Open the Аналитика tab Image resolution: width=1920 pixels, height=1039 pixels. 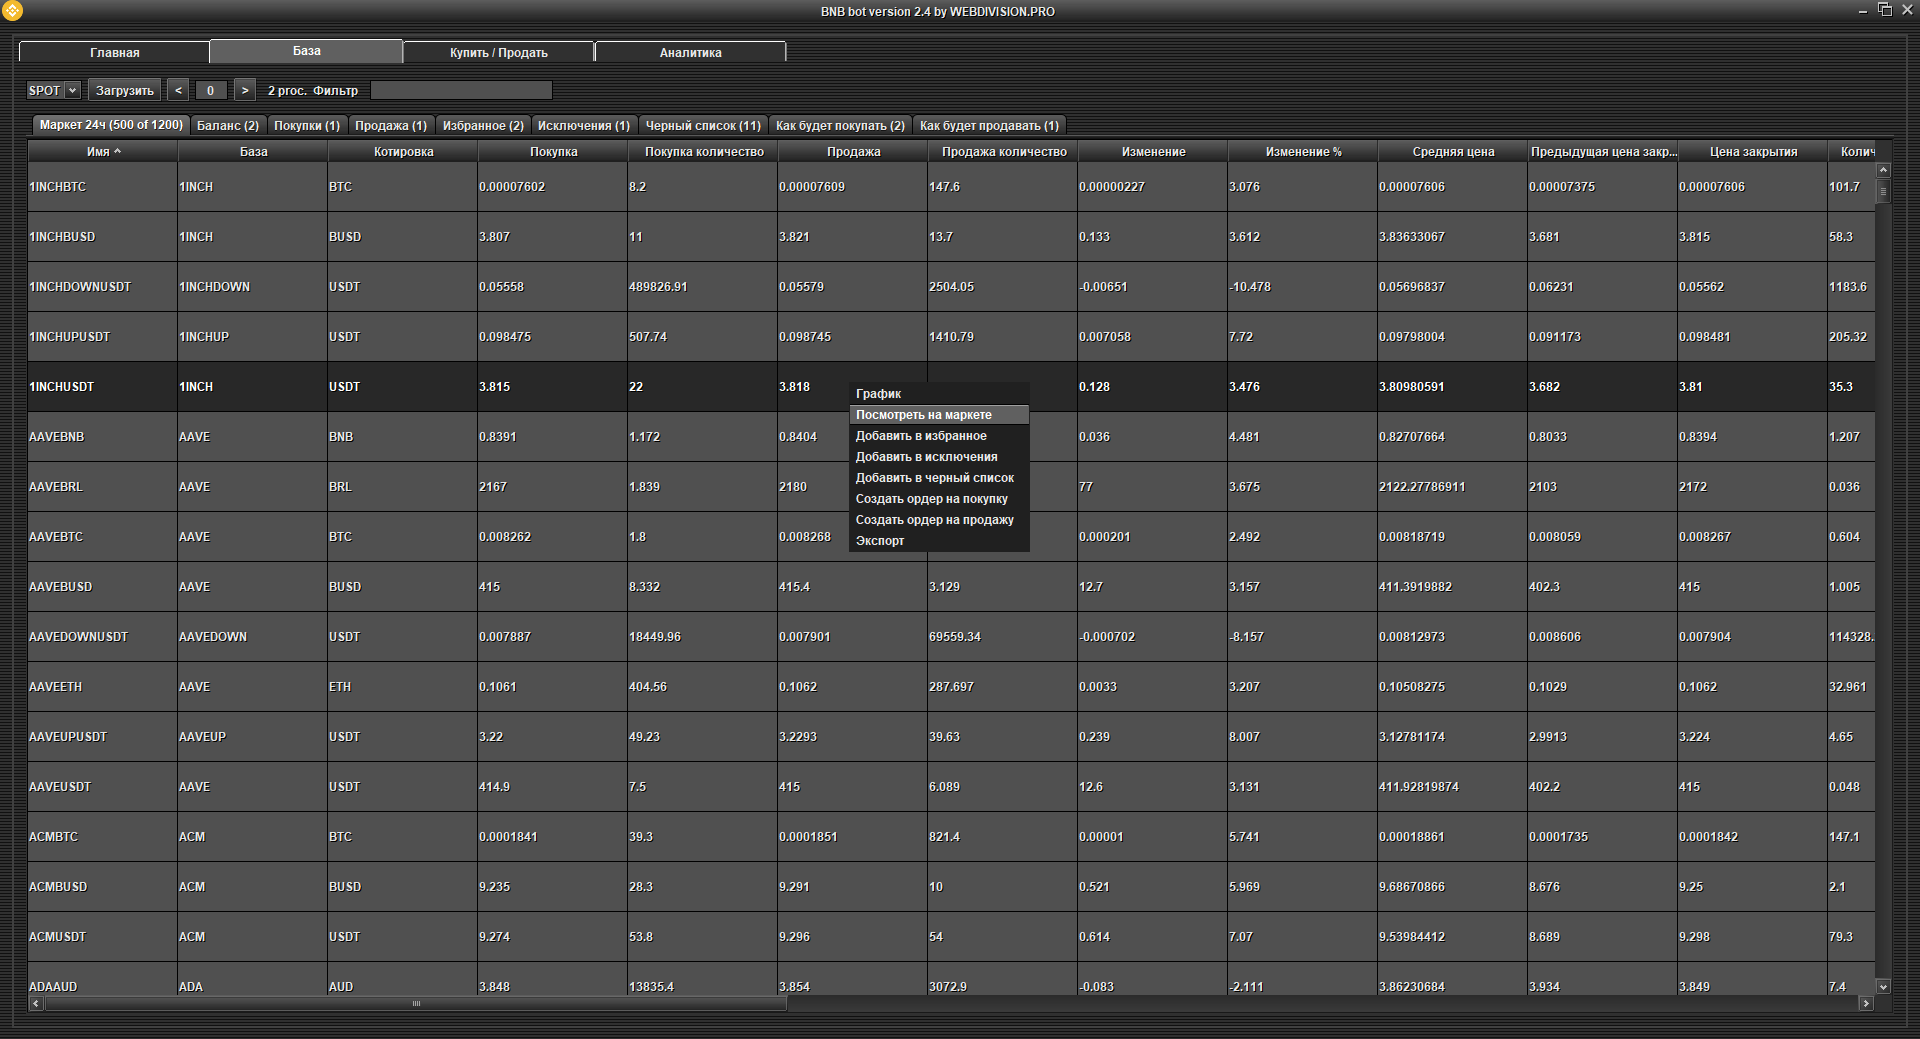point(690,52)
